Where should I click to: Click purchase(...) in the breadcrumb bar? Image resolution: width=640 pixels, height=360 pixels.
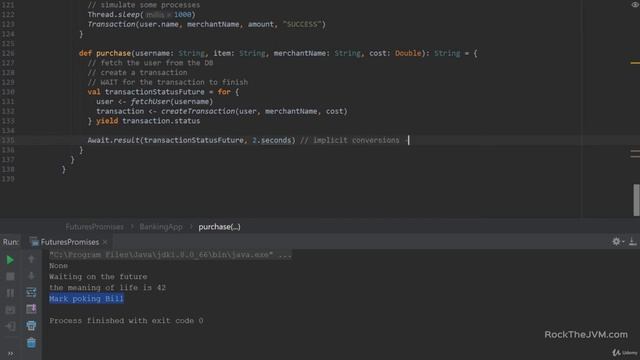pos(219,227)
